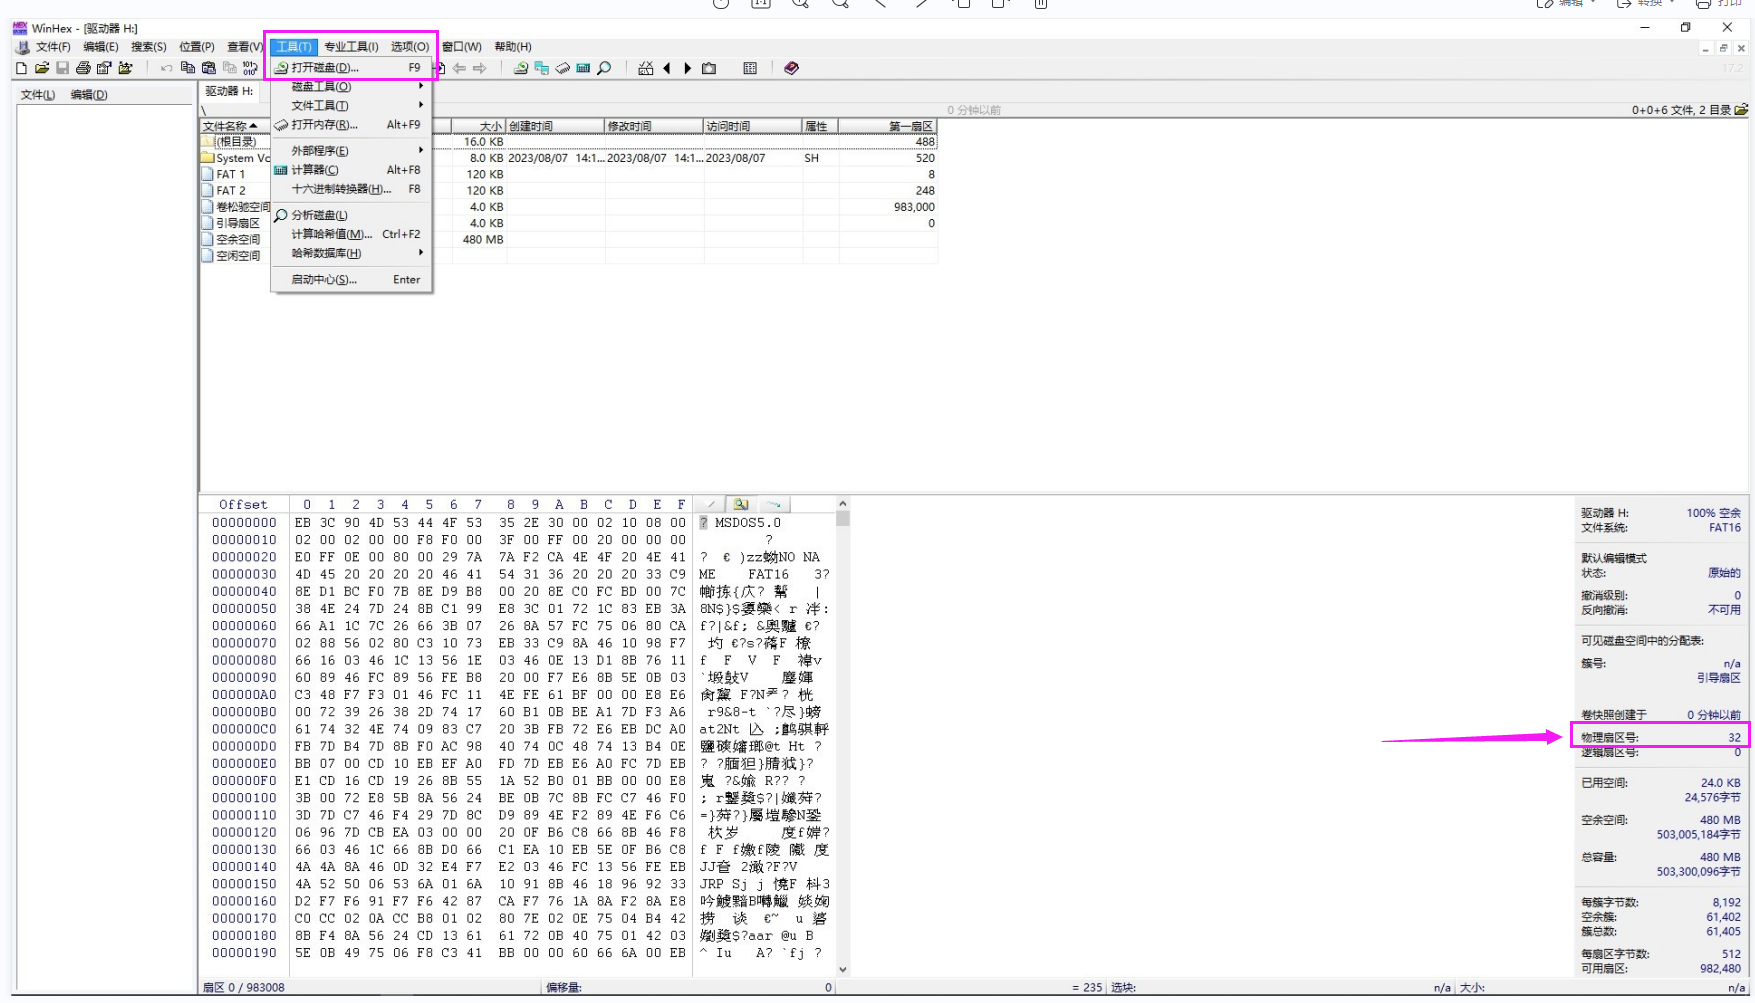
Task: Click the Forward navigation arrow icon
Action: [x=479, y=68]
